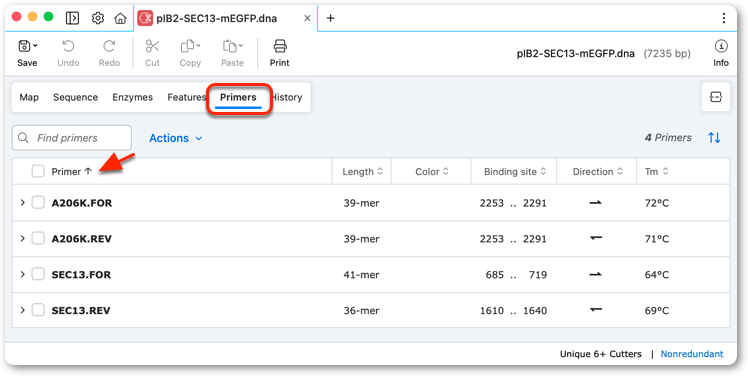748x376 pixels.
Task: Expand the A206K.FOR primer row
Action: click(x=22, y=203)
